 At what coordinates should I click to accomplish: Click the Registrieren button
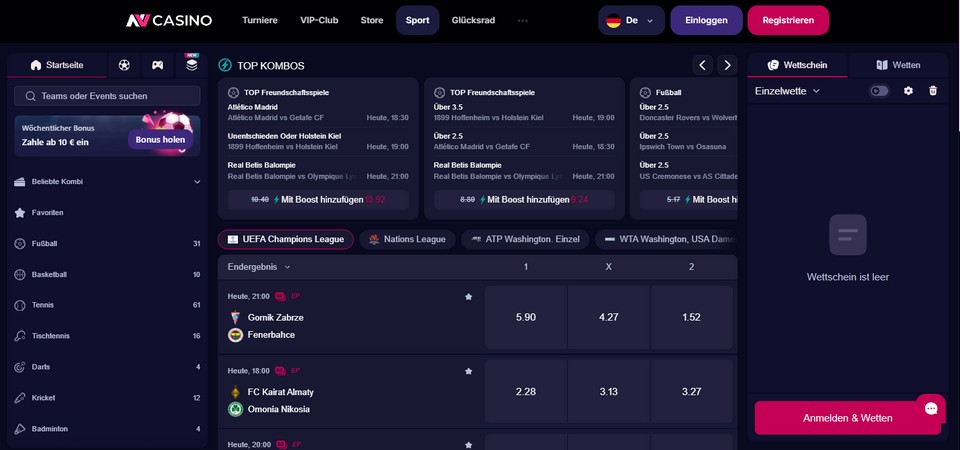(x=788, y=20)
